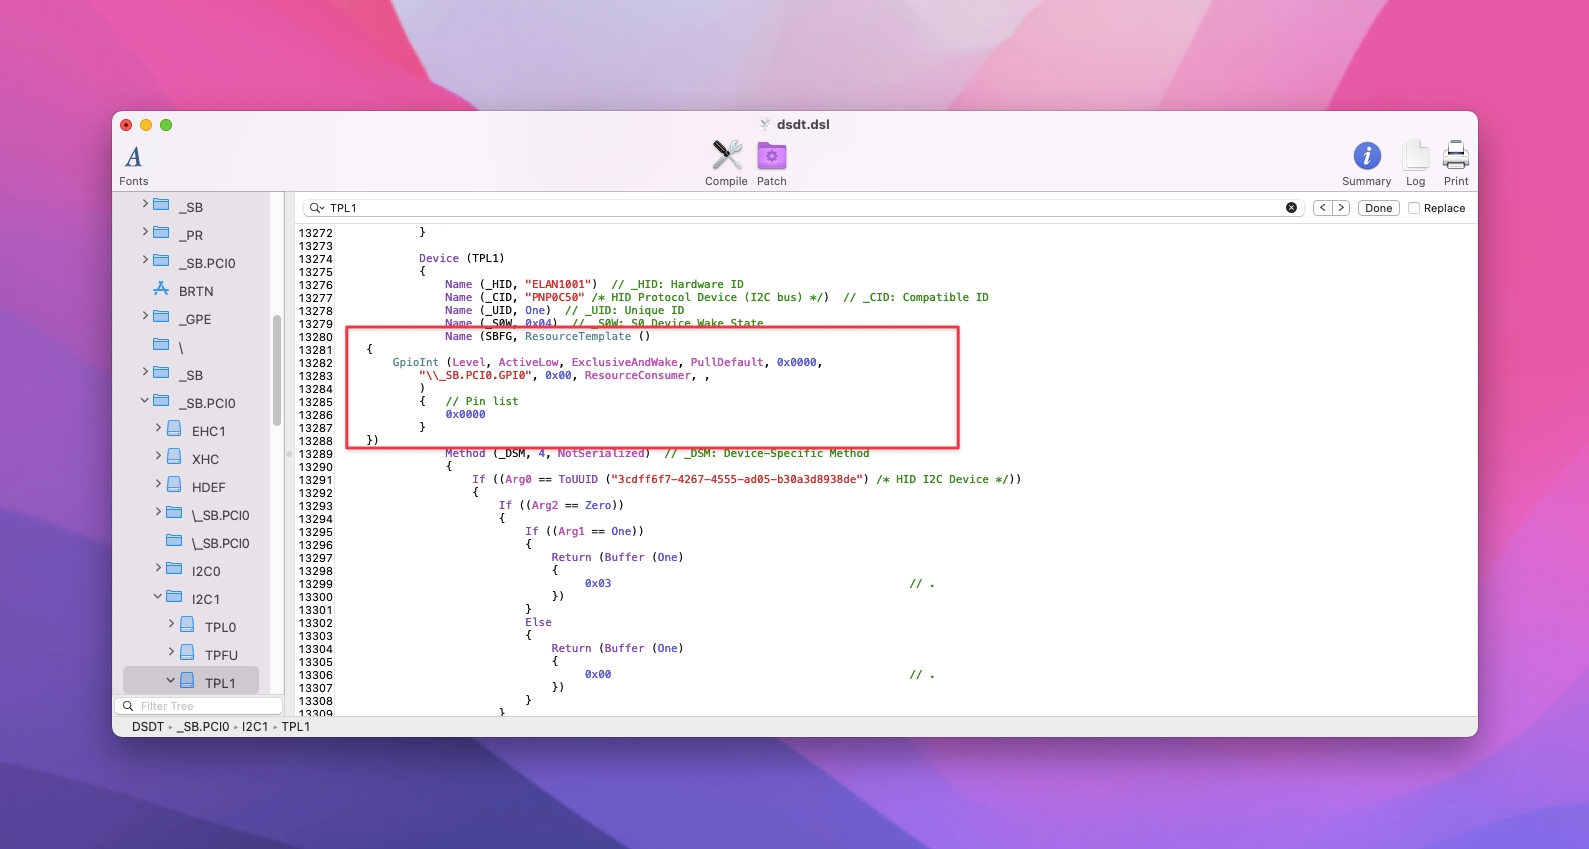
Task: Show the Summary info icon
Action: pyautogui.click(x=1366, y=156)
